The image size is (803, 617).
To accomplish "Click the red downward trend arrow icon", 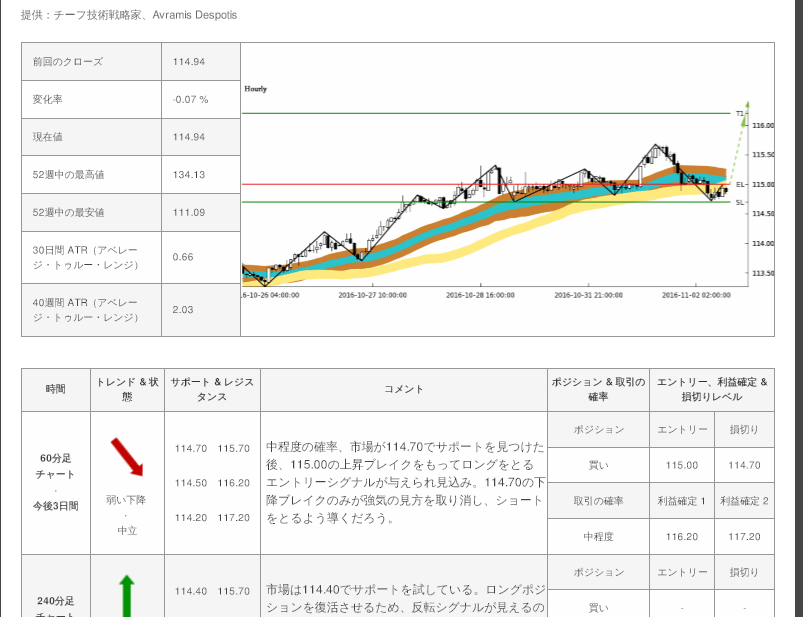I will 127,457.
